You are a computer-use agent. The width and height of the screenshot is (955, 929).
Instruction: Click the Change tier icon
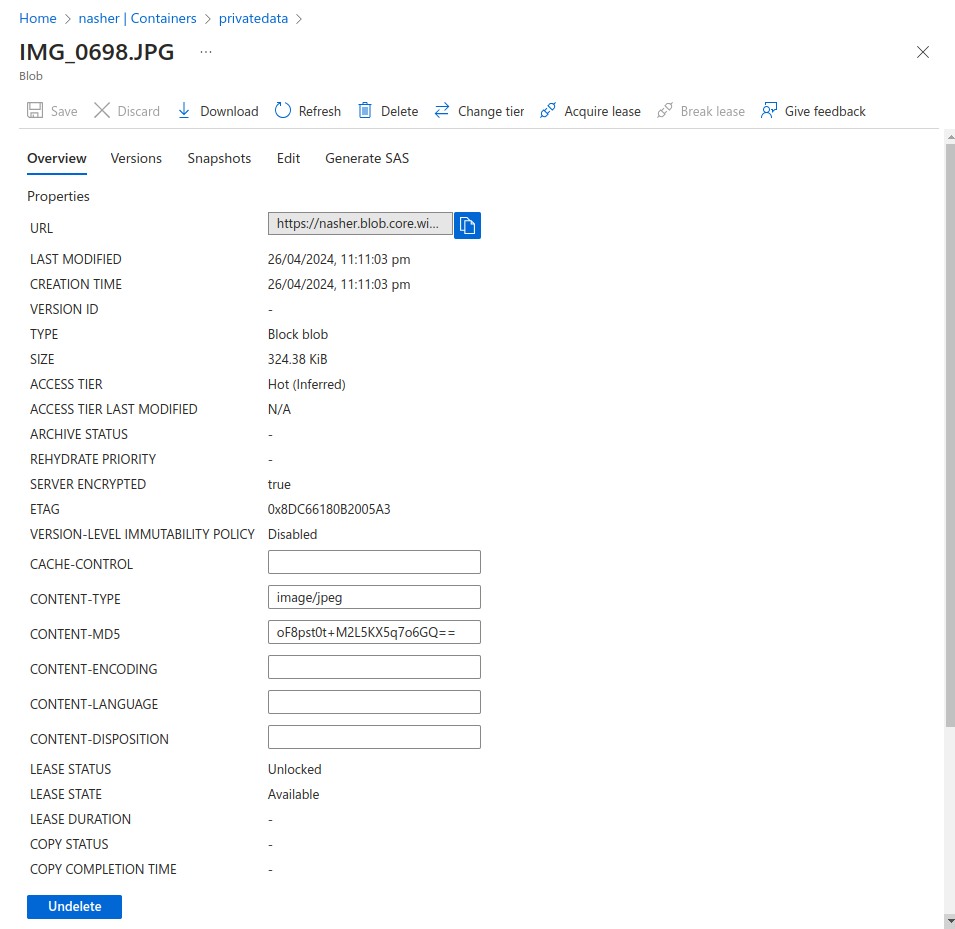point(442,111)
